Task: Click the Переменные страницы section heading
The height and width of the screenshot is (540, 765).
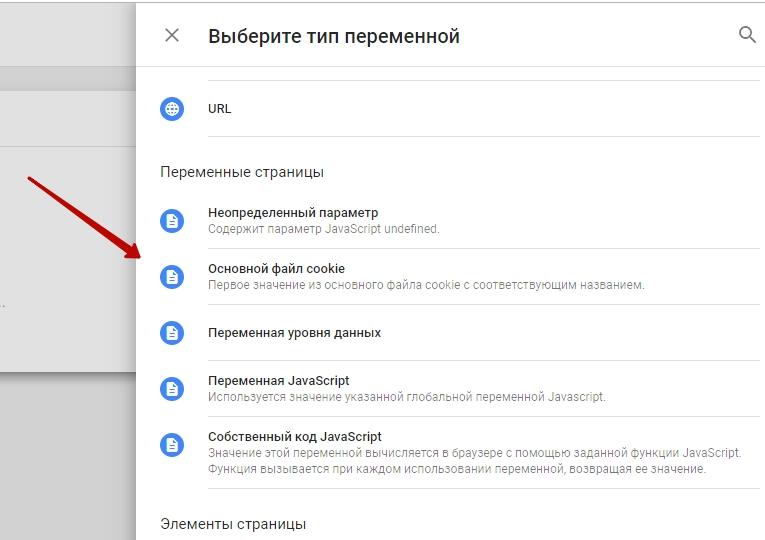Action: 242,172
